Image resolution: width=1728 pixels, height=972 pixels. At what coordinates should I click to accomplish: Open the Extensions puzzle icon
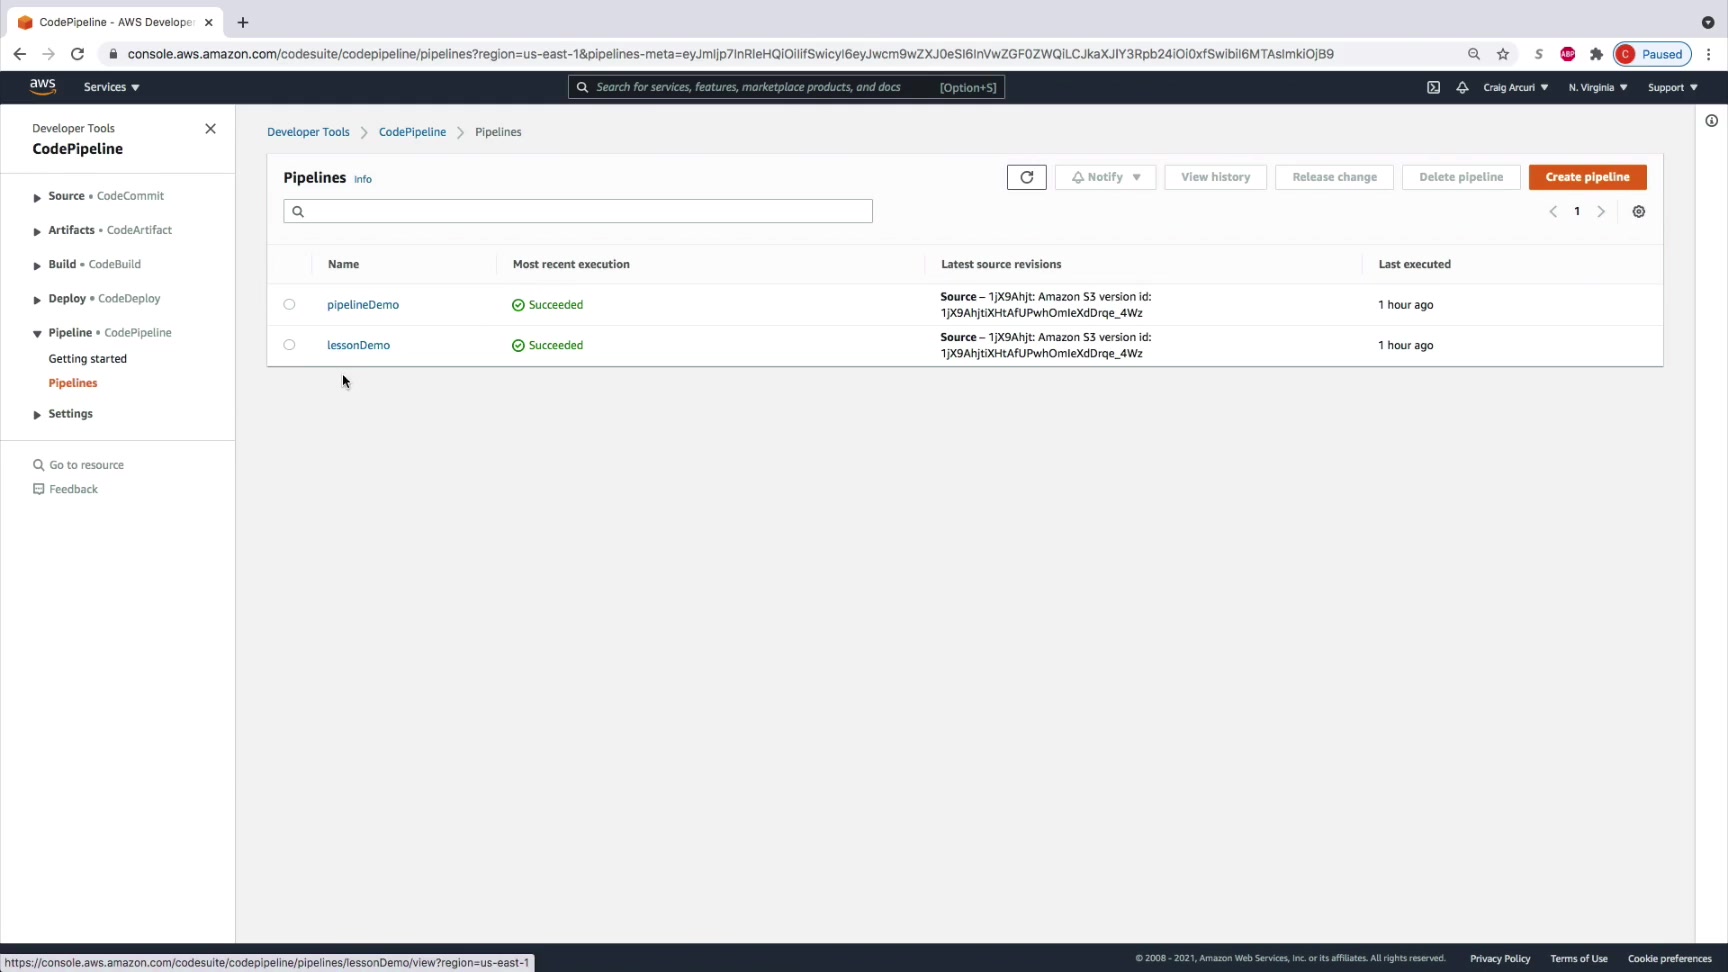click(x=1596, y=54)
